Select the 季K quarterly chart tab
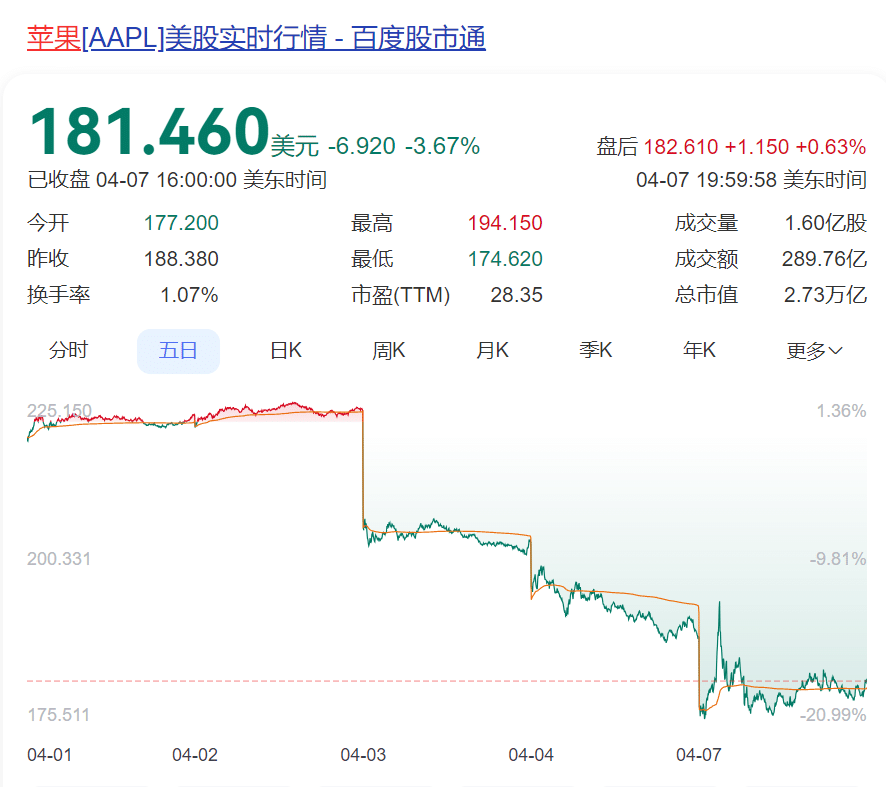The width and height of the screenshot is (886, 787). coord(596,350)
